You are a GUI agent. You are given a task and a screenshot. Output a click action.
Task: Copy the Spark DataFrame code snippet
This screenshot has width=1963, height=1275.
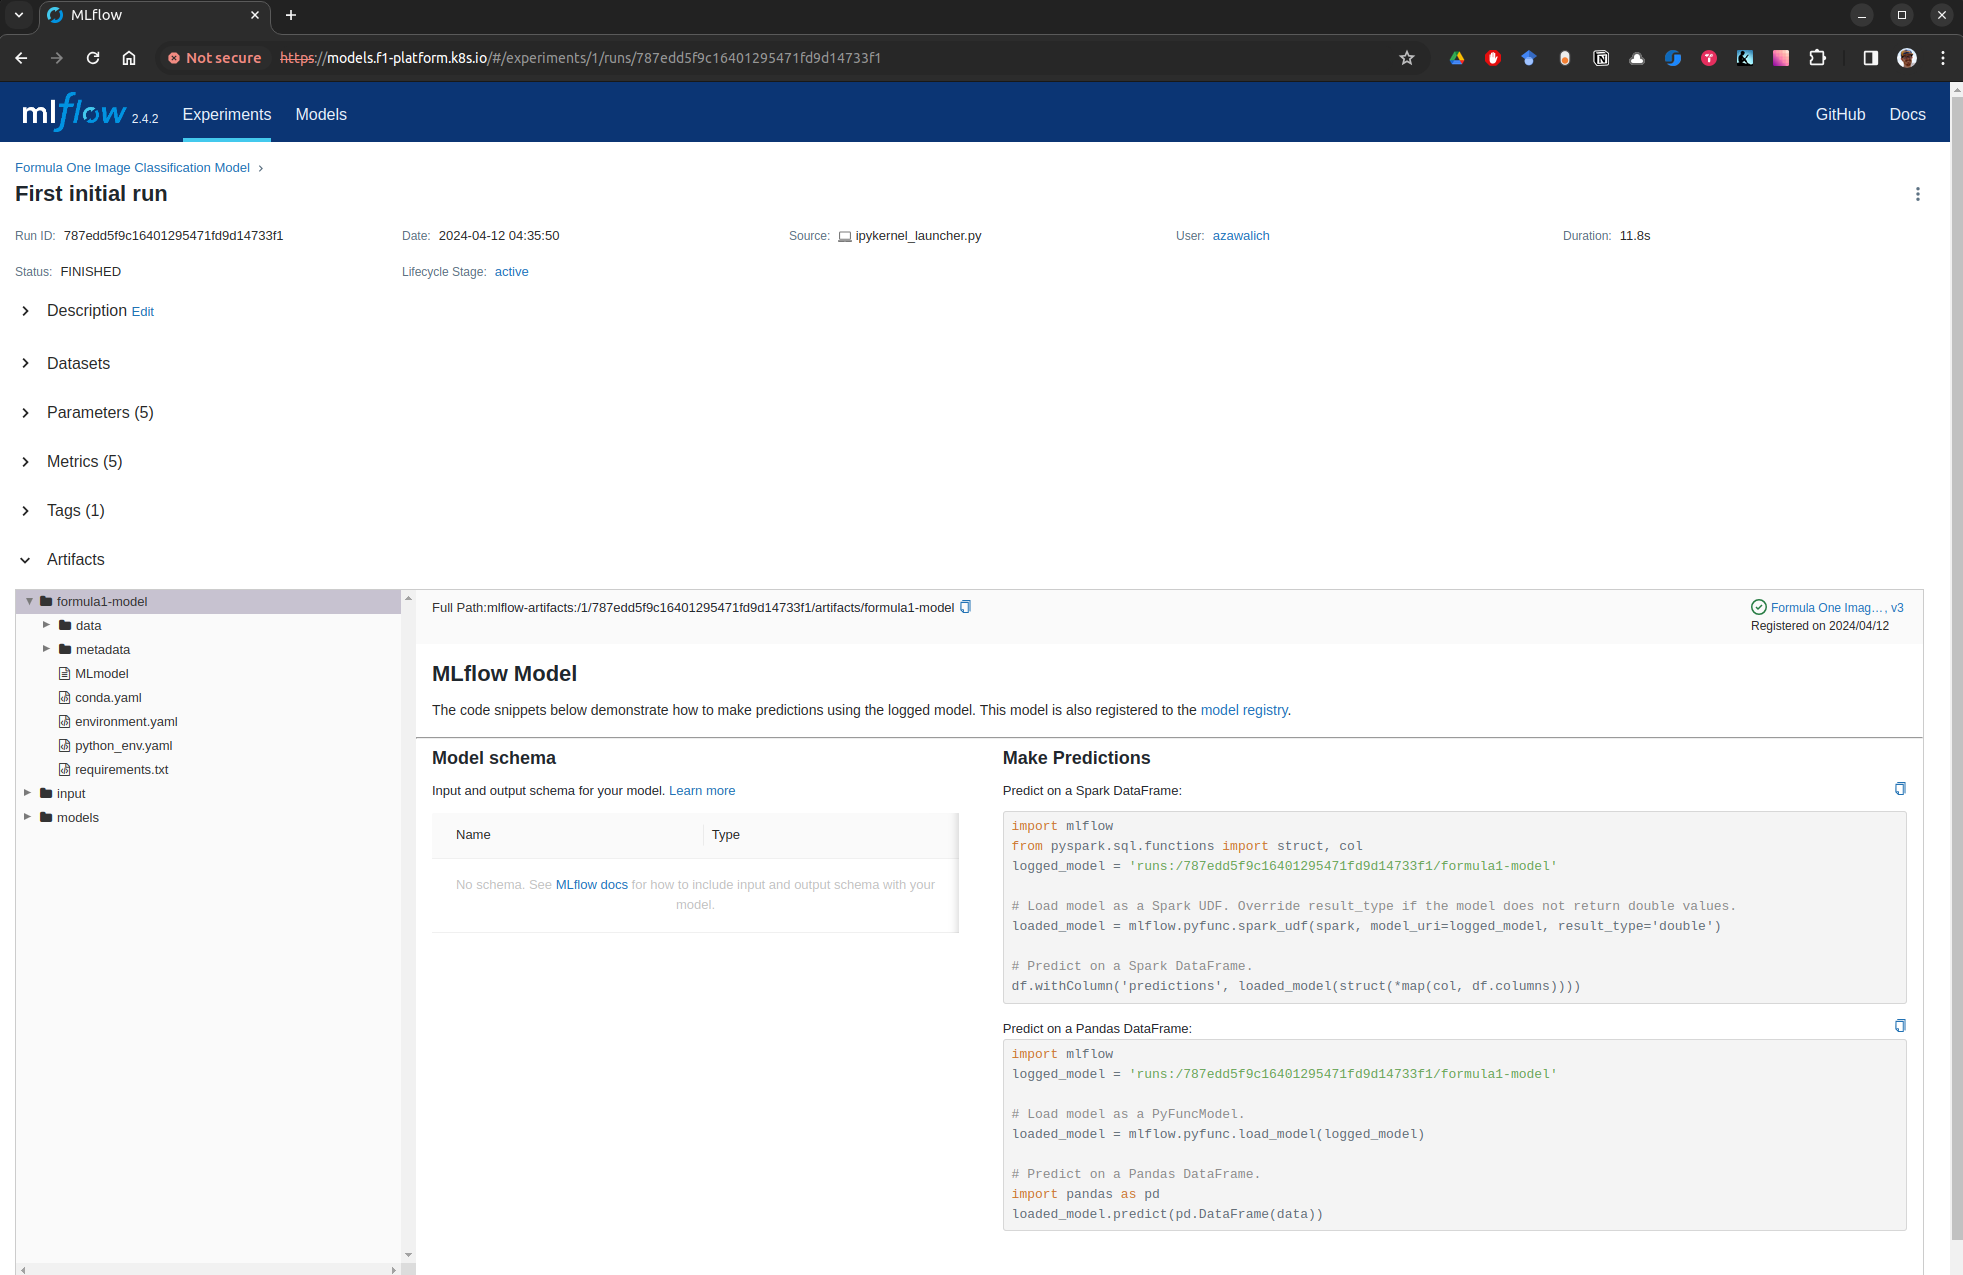[x=1899, y=789]
